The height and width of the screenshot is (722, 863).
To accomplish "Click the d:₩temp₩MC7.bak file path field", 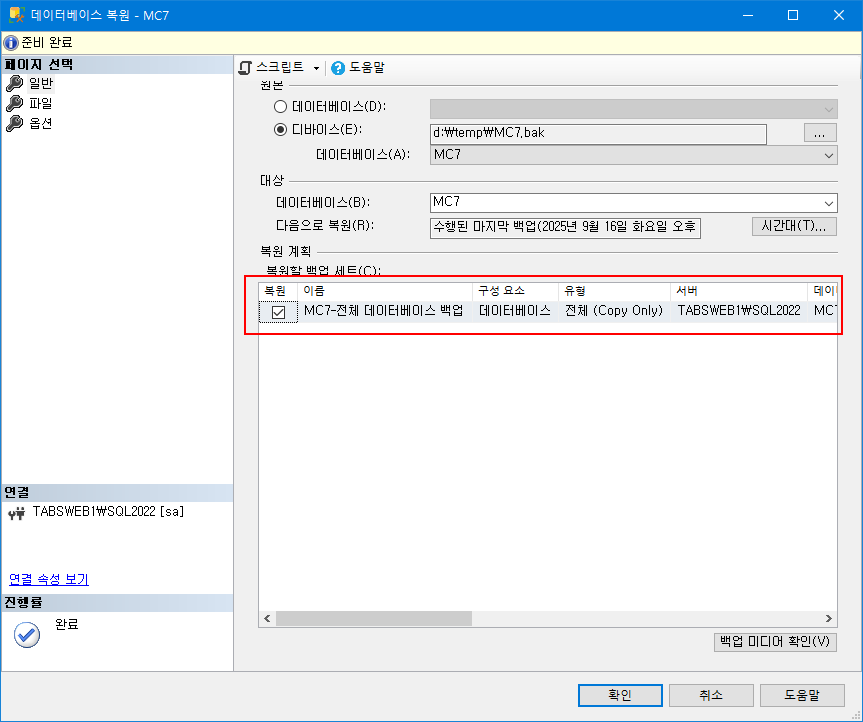I will pyautogui.click(x=598, y=132).
